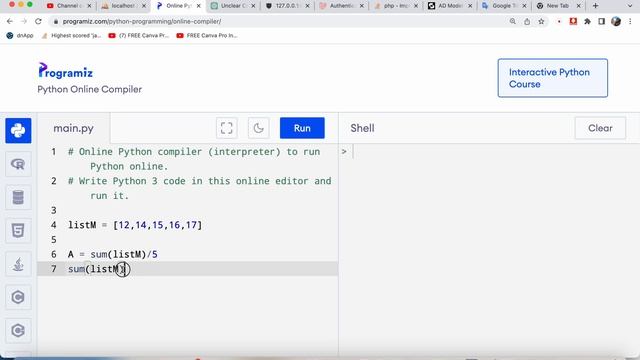The image size is (640, 360).
Task: Toggle the browser side panel icon
Action: (602, 21)
